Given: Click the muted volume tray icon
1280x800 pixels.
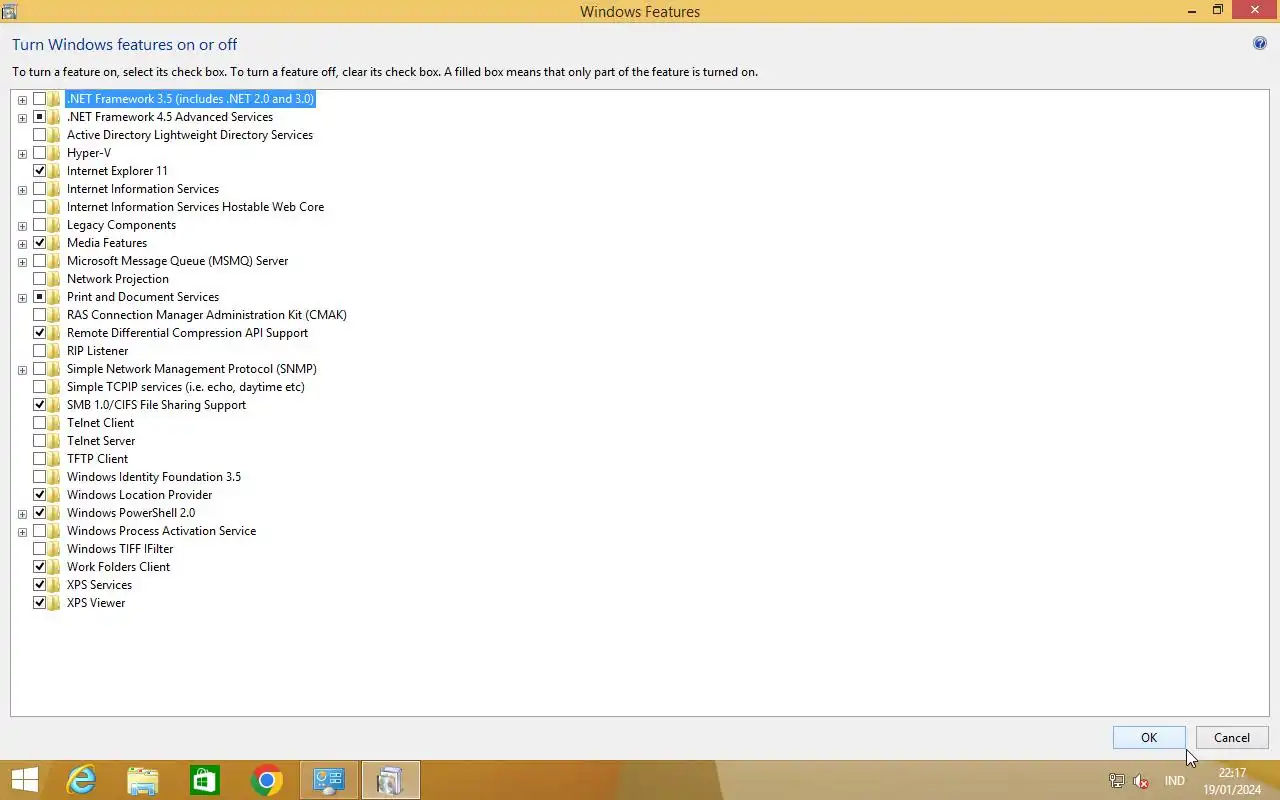Looking at the screenshot, I should [1141, 781].
